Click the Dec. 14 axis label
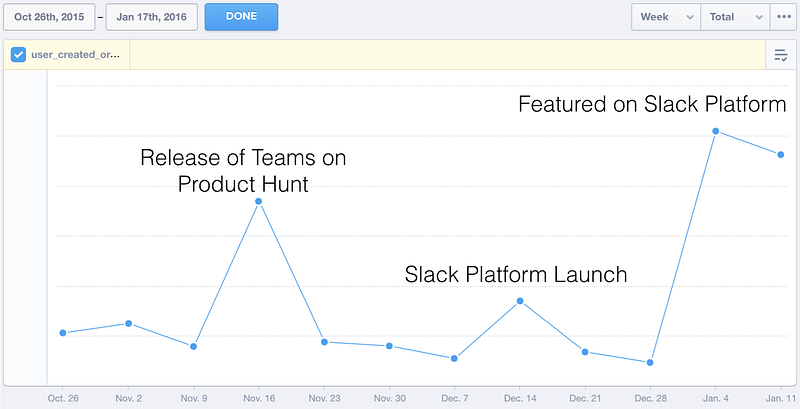800x409 pixels. pyautogui.click(x=520, y=398)
